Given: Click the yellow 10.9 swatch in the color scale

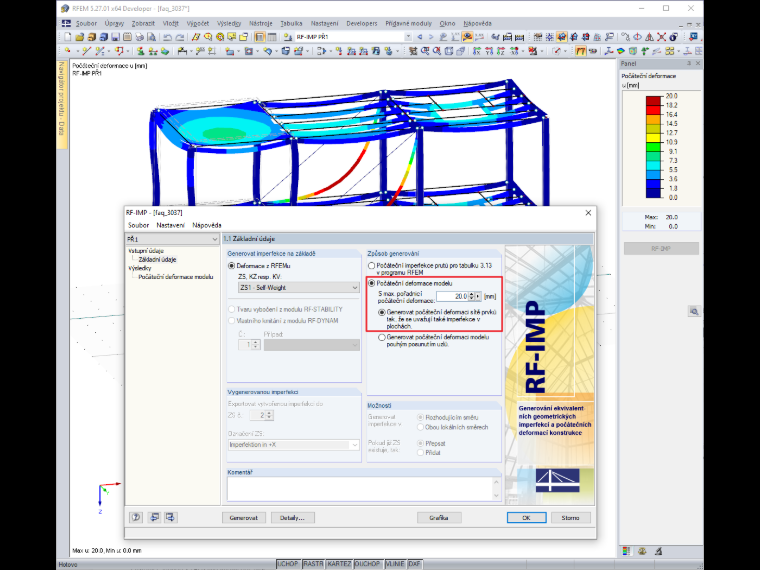Looking at the screenshot, I should 653,137.
